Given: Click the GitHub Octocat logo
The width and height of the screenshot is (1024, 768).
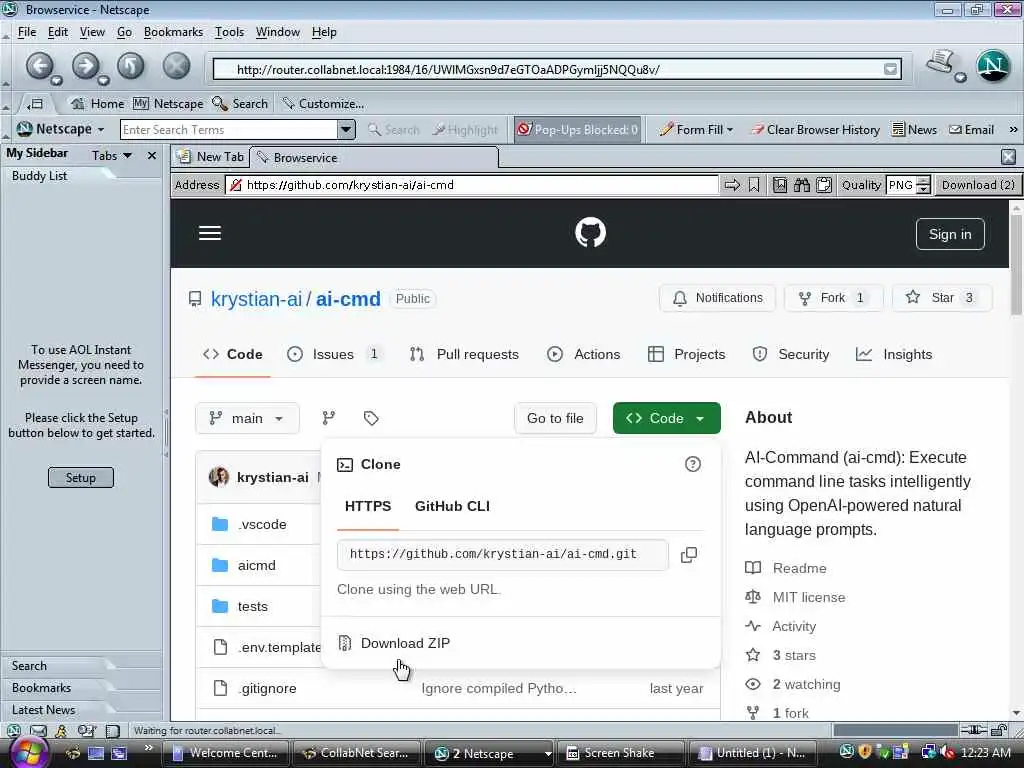Looking at the screenshot, I should tap(590, 232).
